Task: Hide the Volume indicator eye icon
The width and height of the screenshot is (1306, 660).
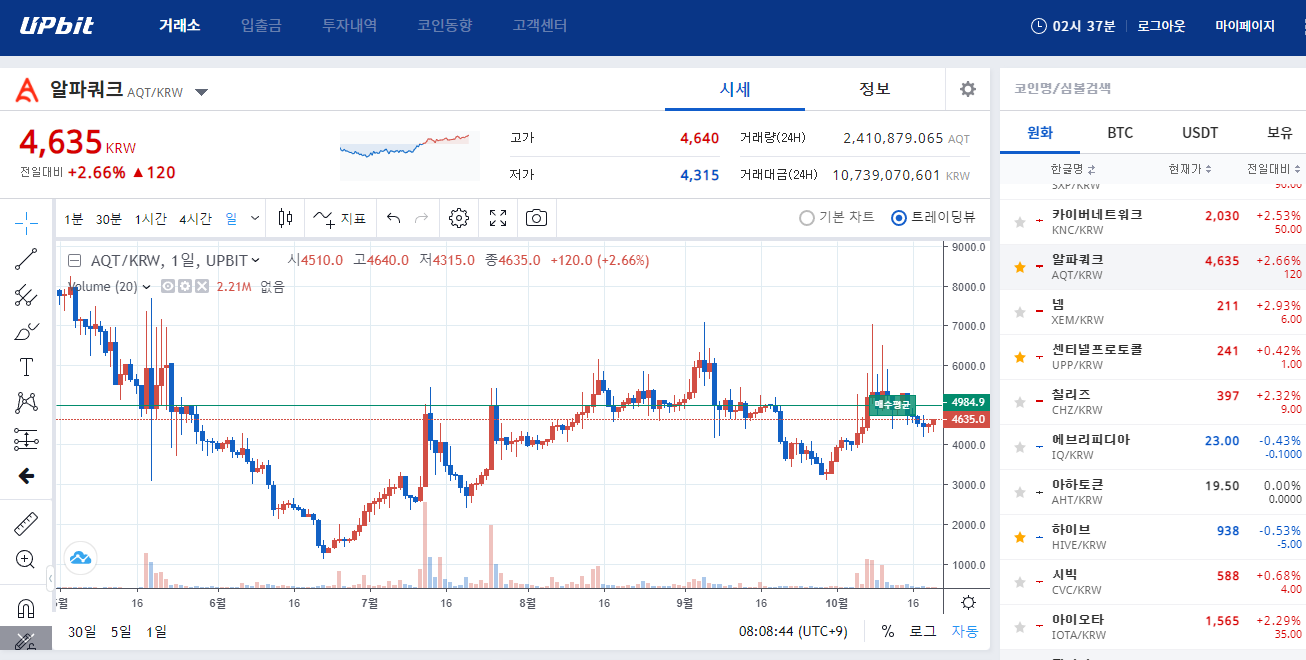Action: click(x=169, y=286)
